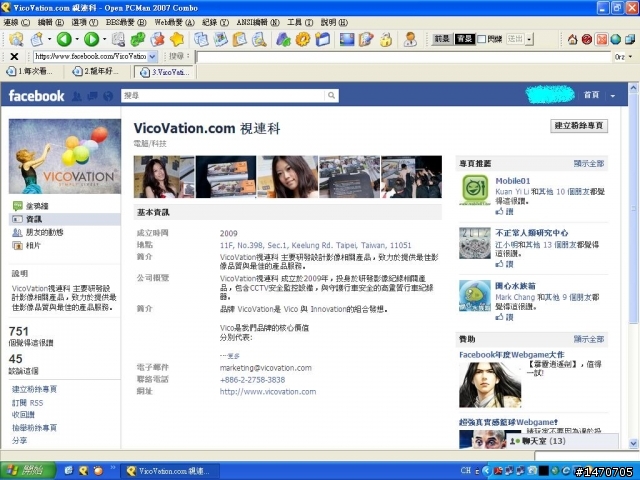
Task: Click the blue screen picture toolbar icon
Action: pos(347,39)
